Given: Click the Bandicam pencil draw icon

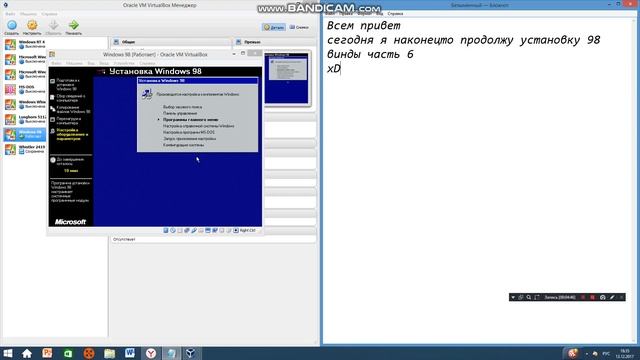Looking at the screenshot, I should [612, 298].
